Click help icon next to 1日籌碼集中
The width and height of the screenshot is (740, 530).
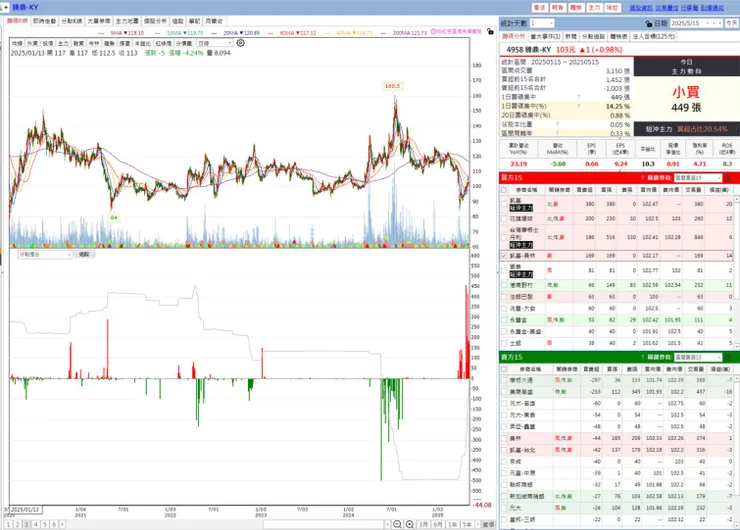579,97
